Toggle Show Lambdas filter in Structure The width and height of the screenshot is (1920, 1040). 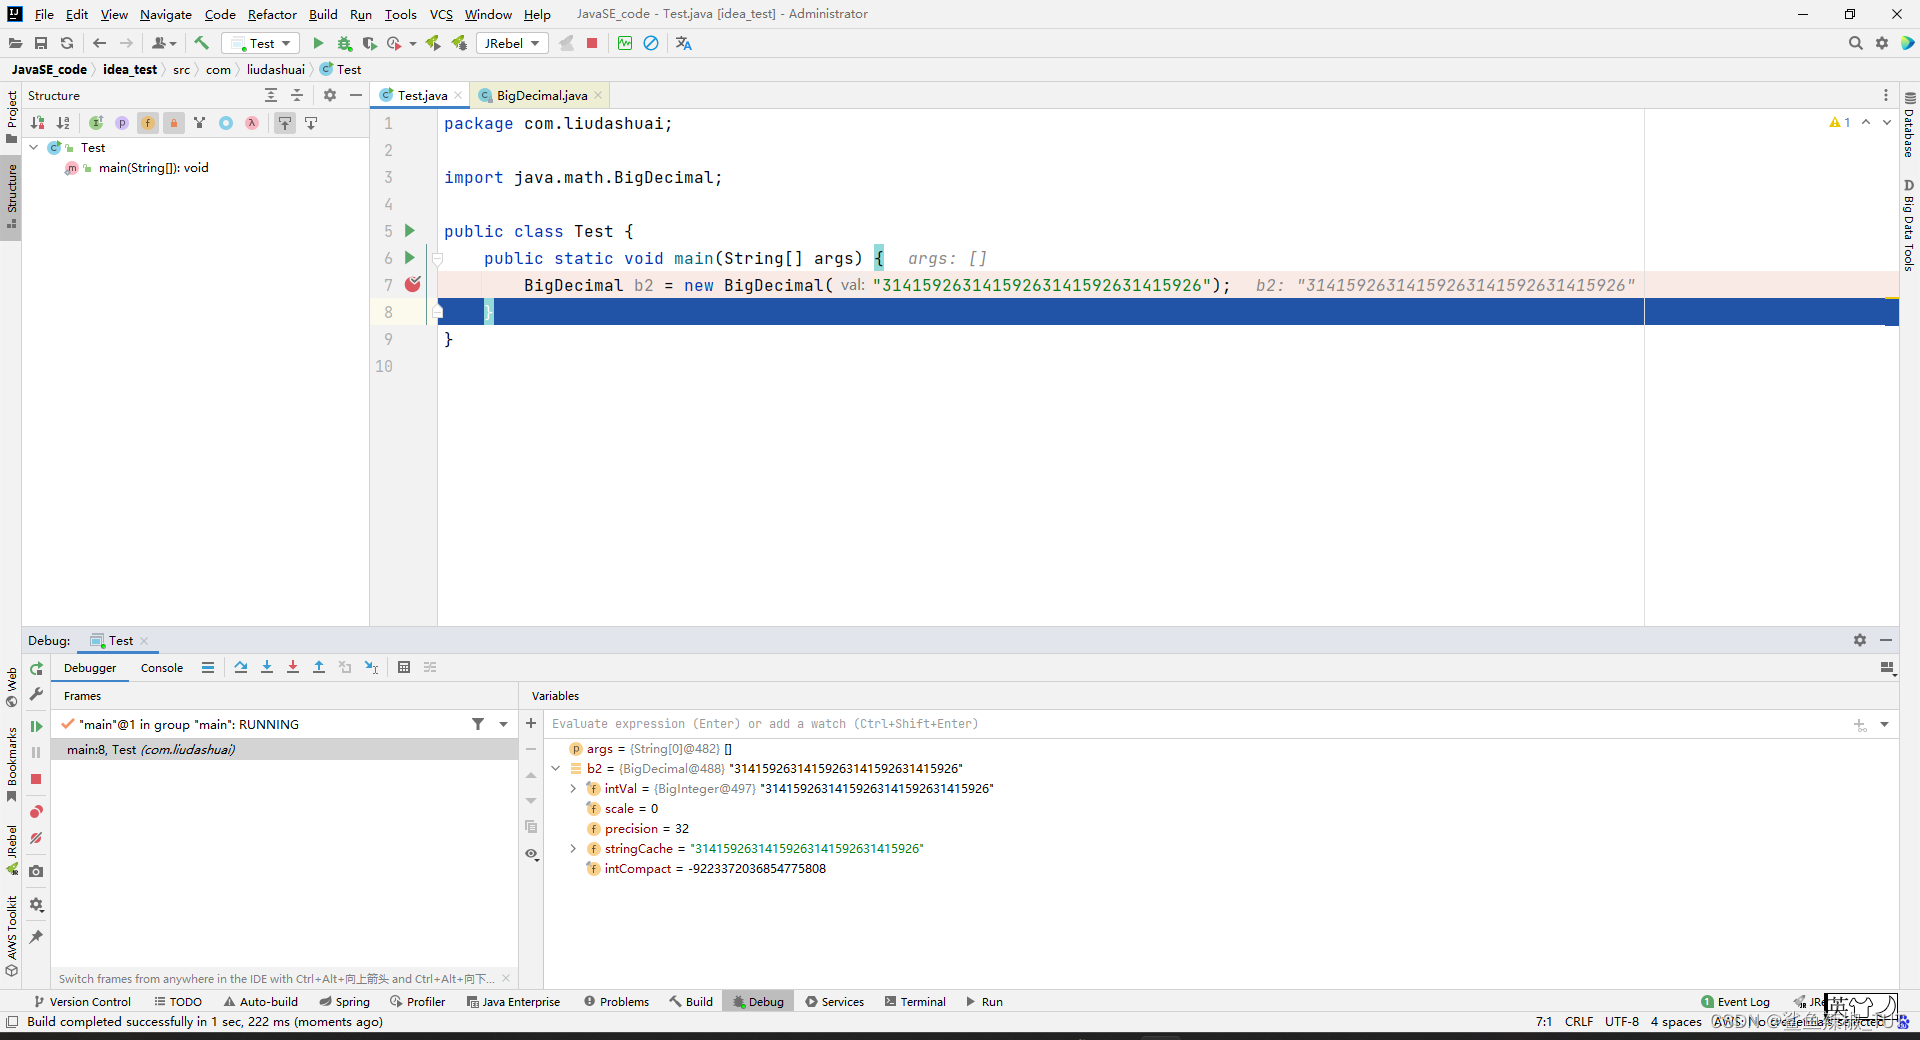click(252, 123)
